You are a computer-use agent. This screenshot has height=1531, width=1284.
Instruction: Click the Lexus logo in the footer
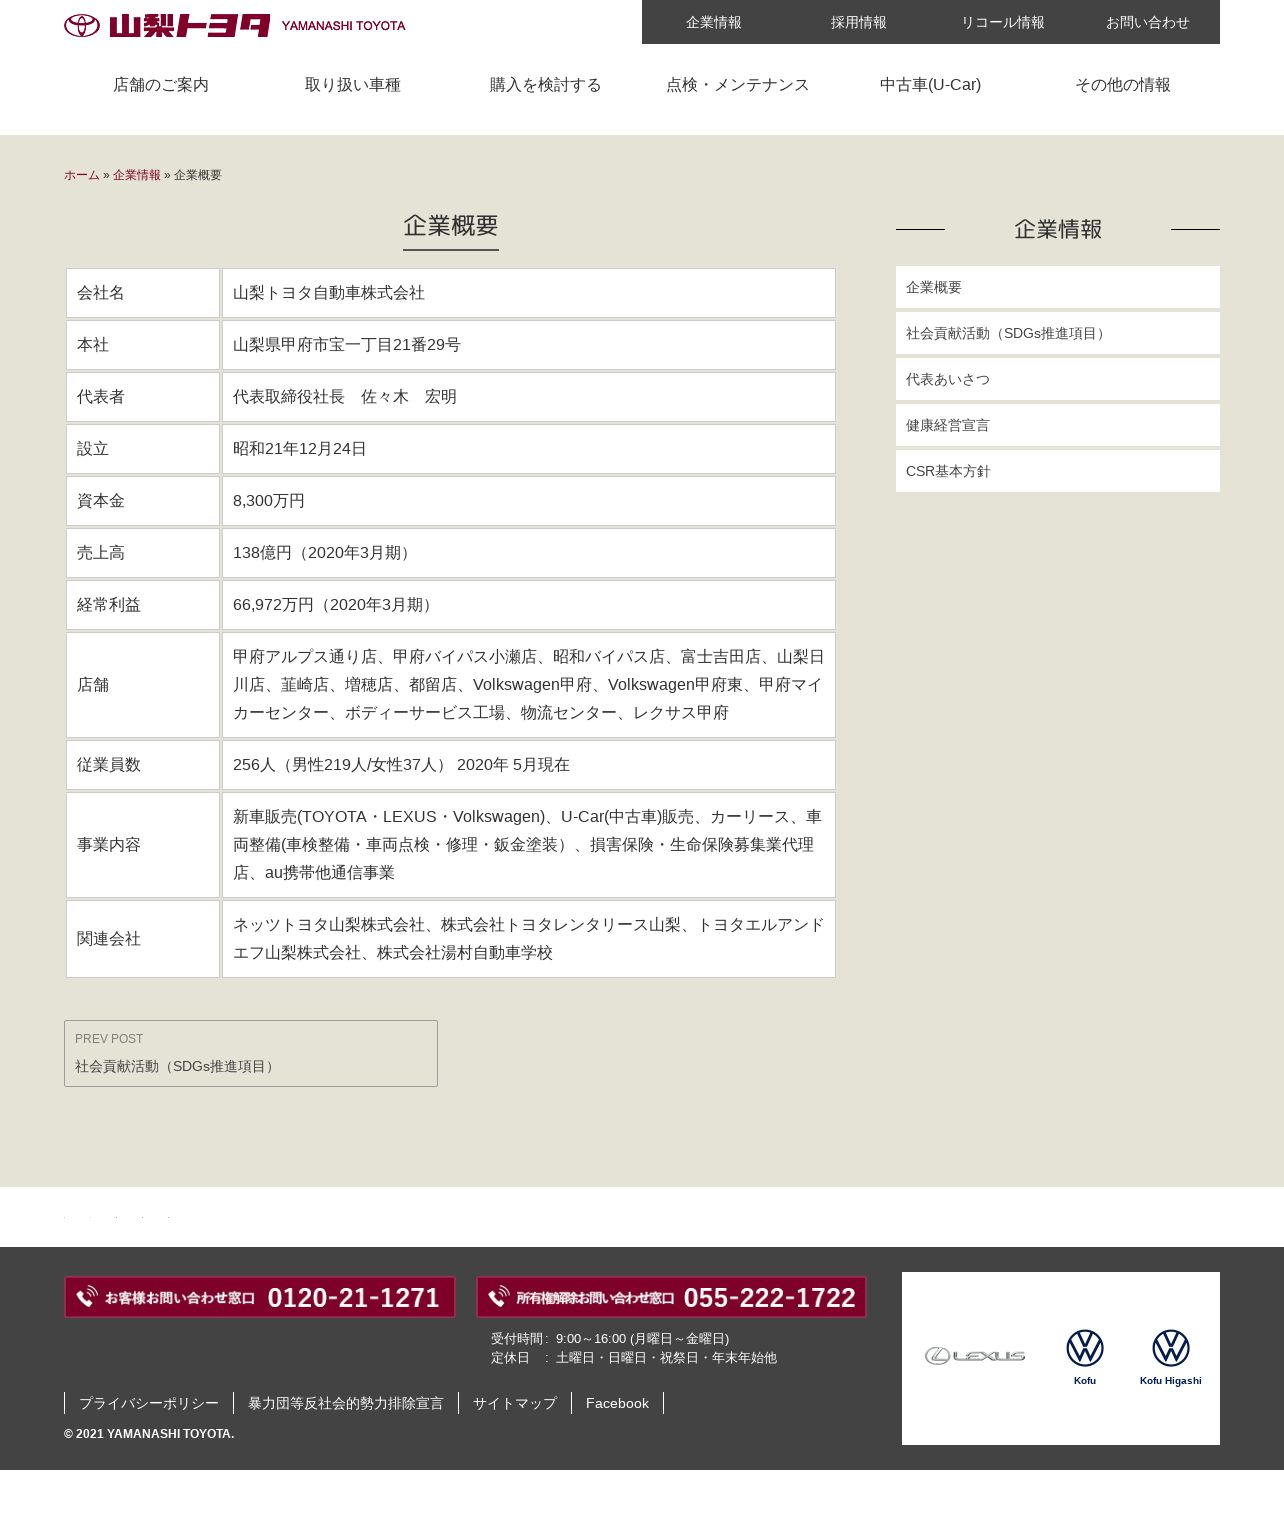[x=975, y=1356]
